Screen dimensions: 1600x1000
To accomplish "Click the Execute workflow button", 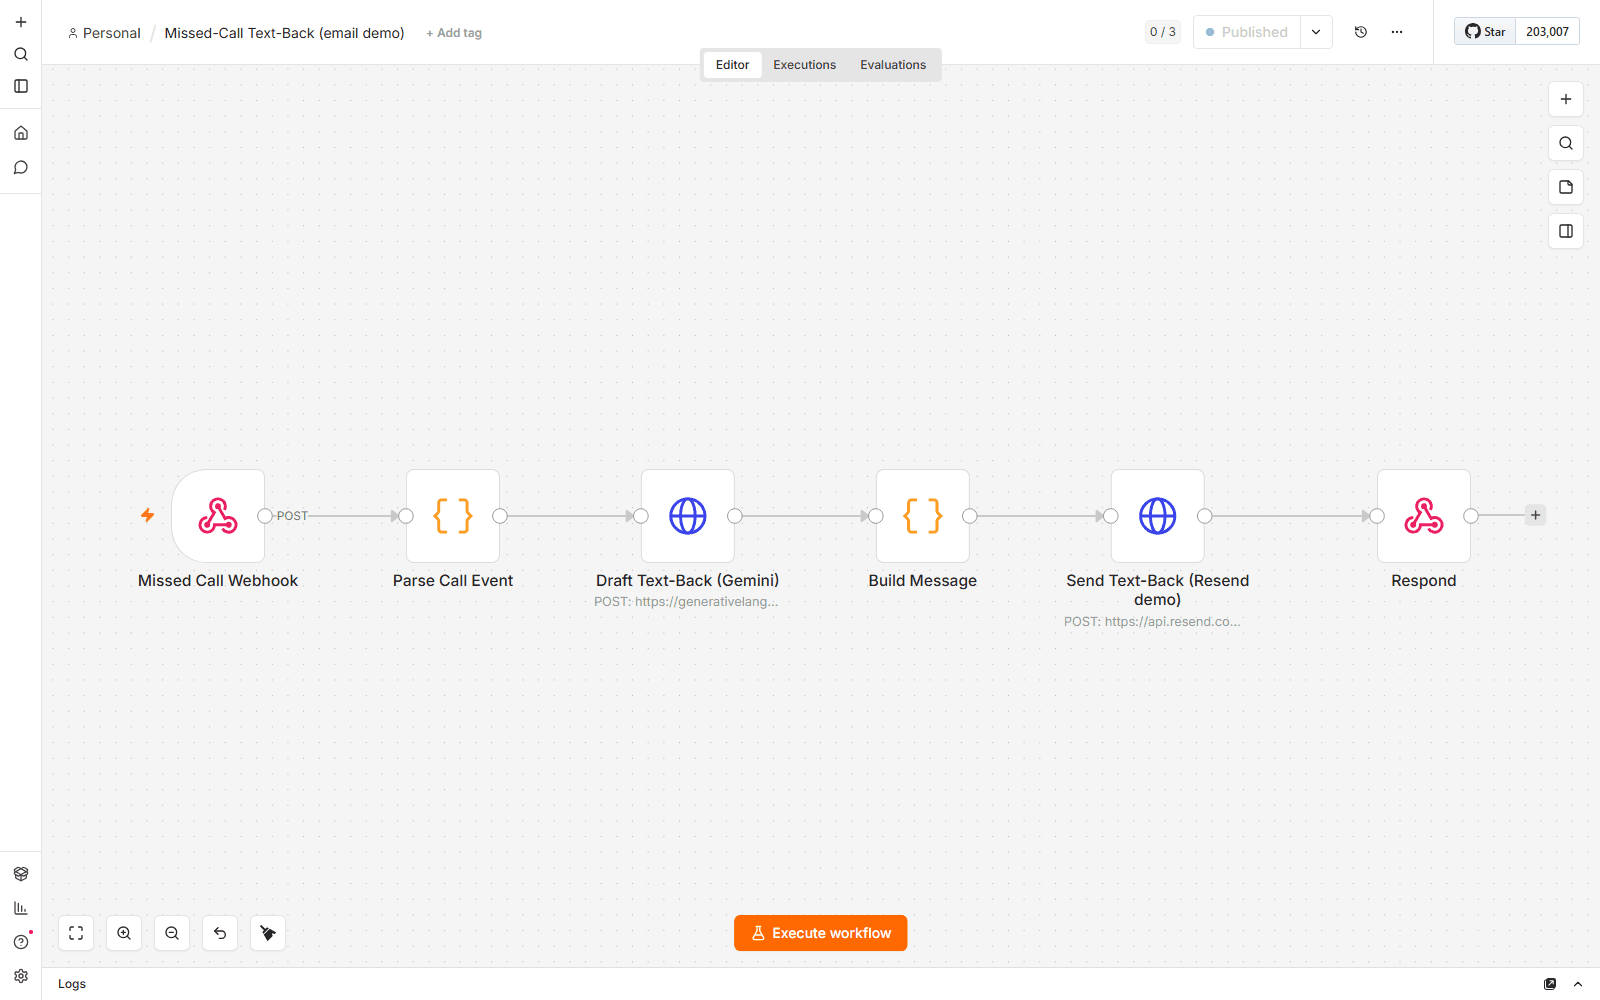I will pyautogui.click(x=821, y=933).
